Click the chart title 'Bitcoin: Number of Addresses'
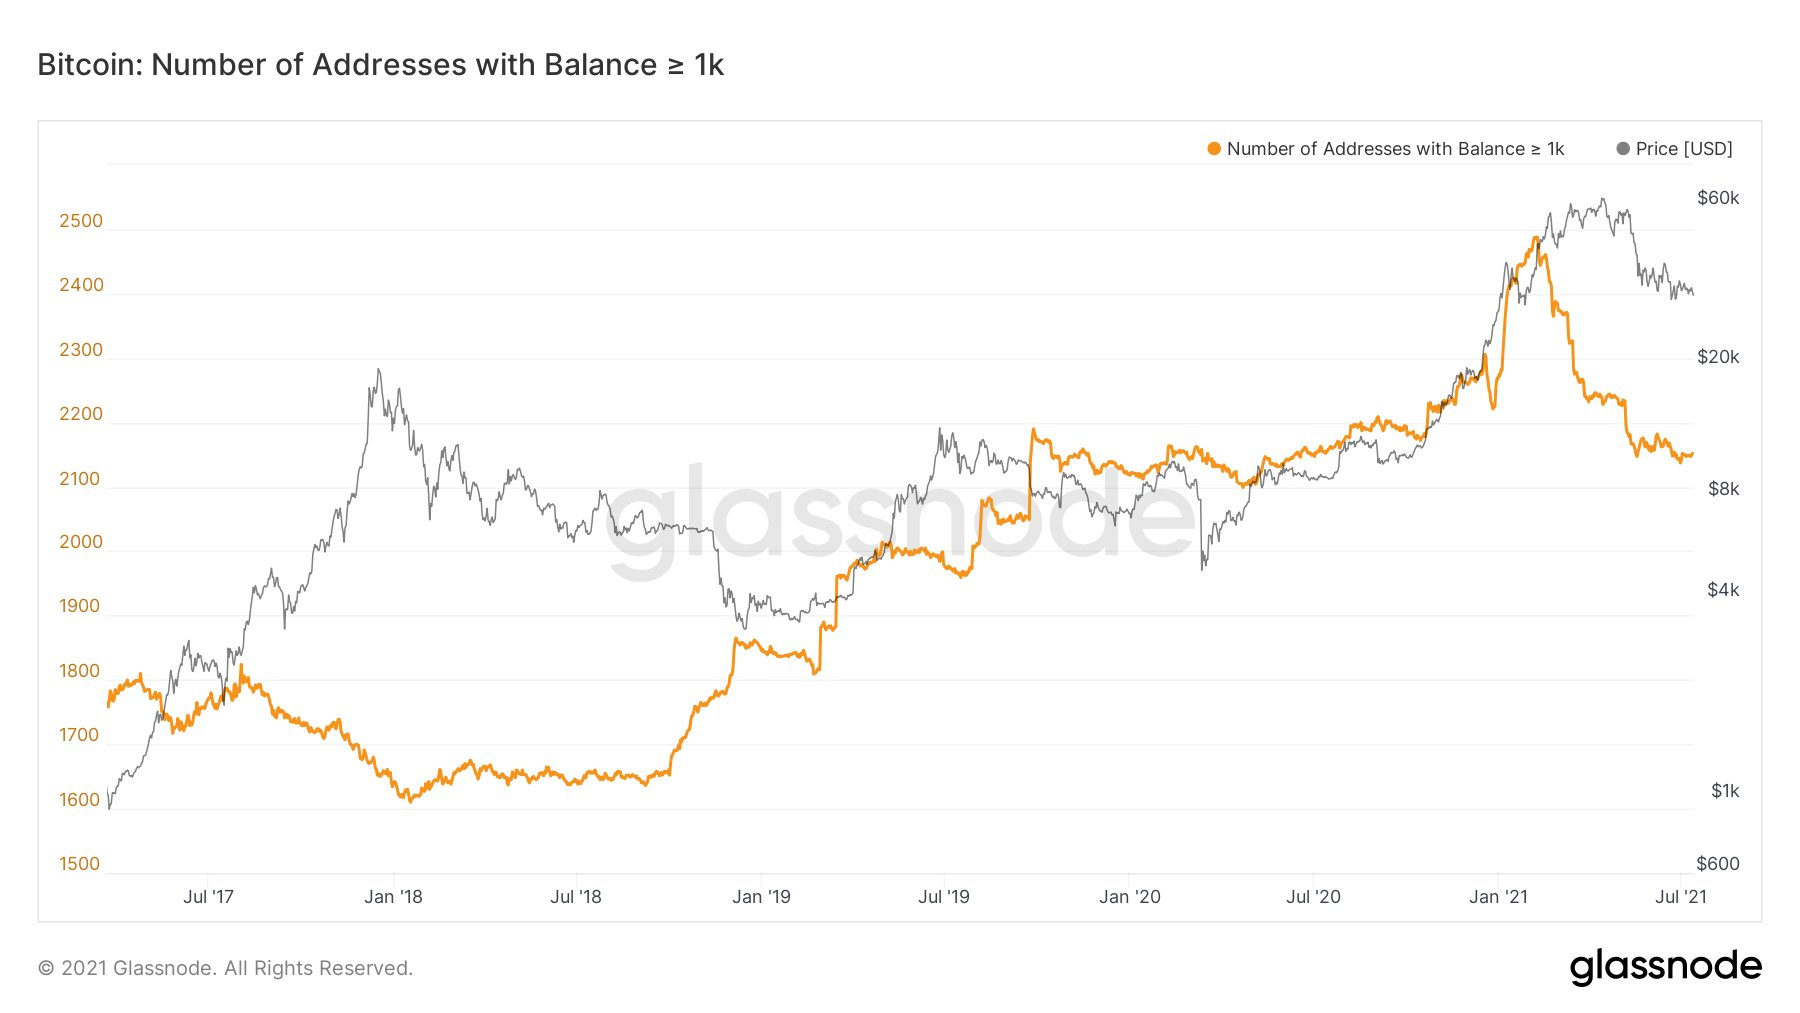 [x=380, y=65]
